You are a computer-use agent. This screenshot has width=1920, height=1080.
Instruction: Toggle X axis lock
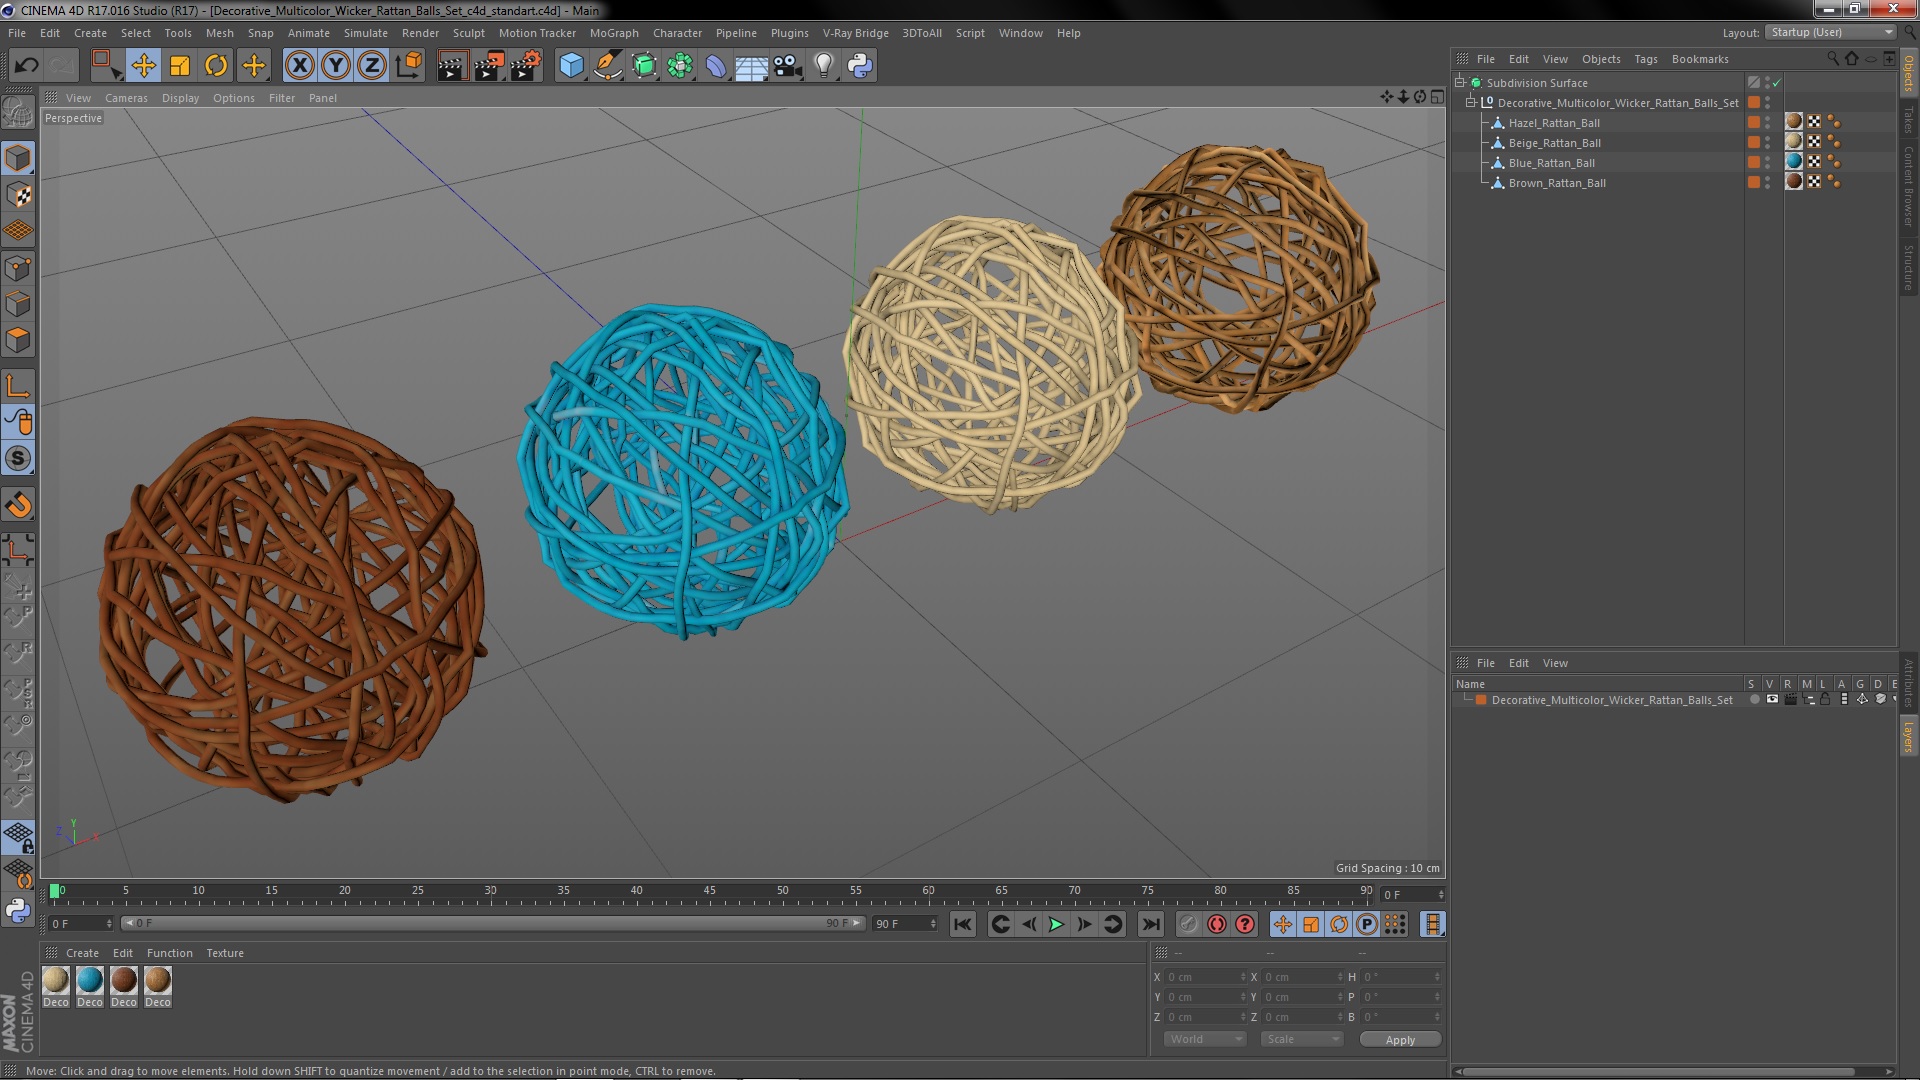(299, 66)
